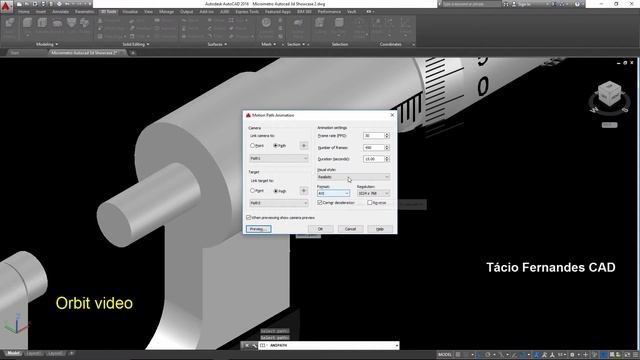
Task: Click the Help button in dialog
Action: pyautogui.click(x=380, y=229)
